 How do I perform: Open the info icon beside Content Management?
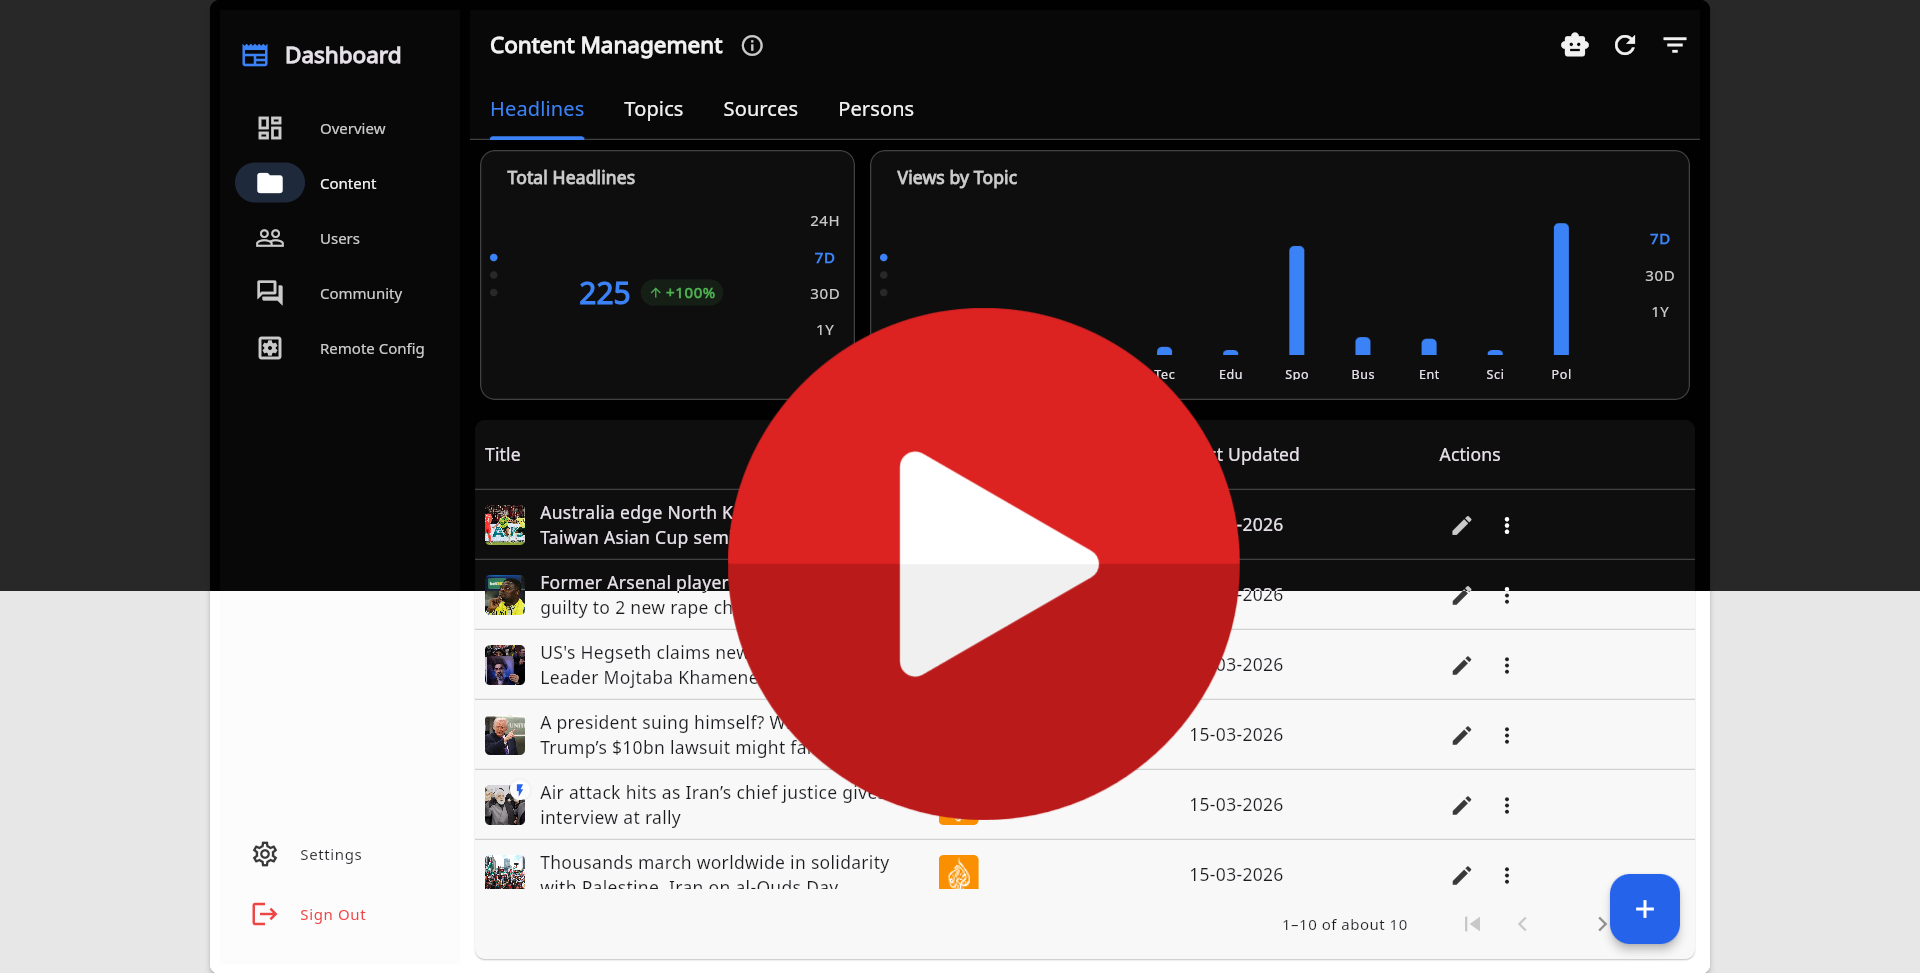[751, 45]
